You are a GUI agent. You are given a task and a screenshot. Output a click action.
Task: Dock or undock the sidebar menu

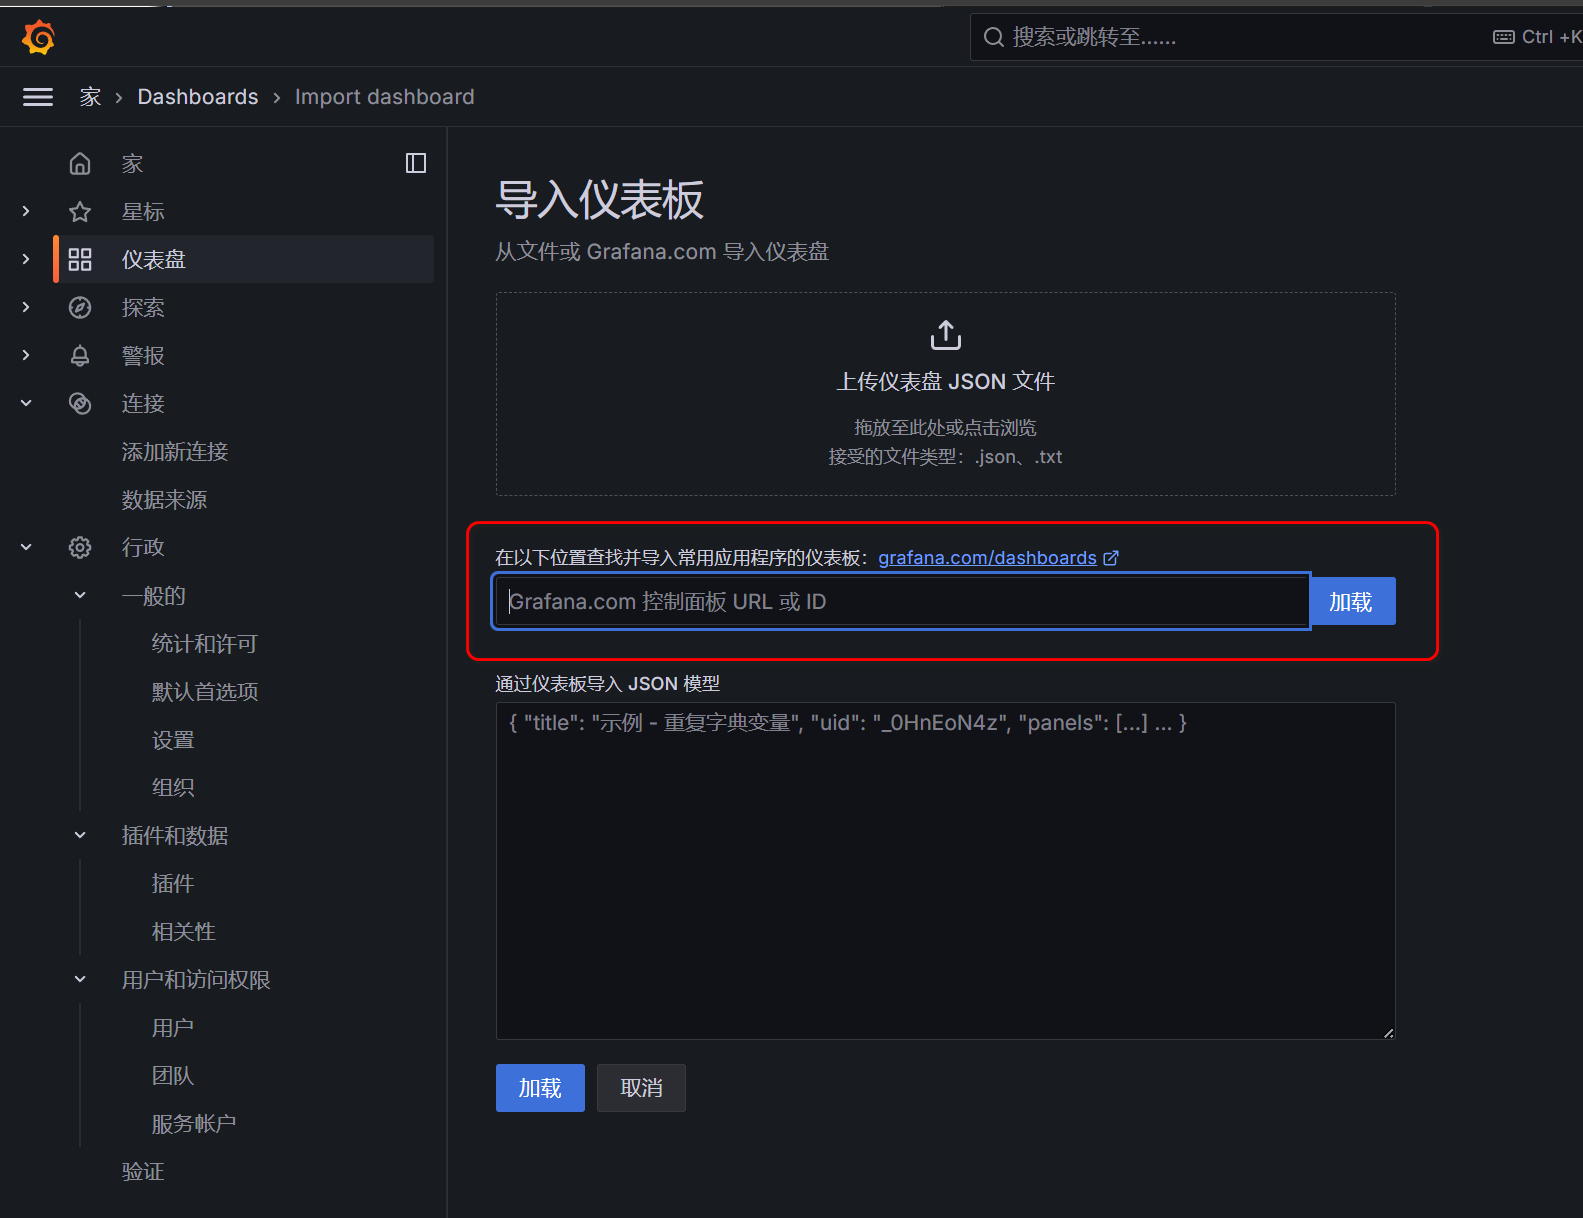416,163
